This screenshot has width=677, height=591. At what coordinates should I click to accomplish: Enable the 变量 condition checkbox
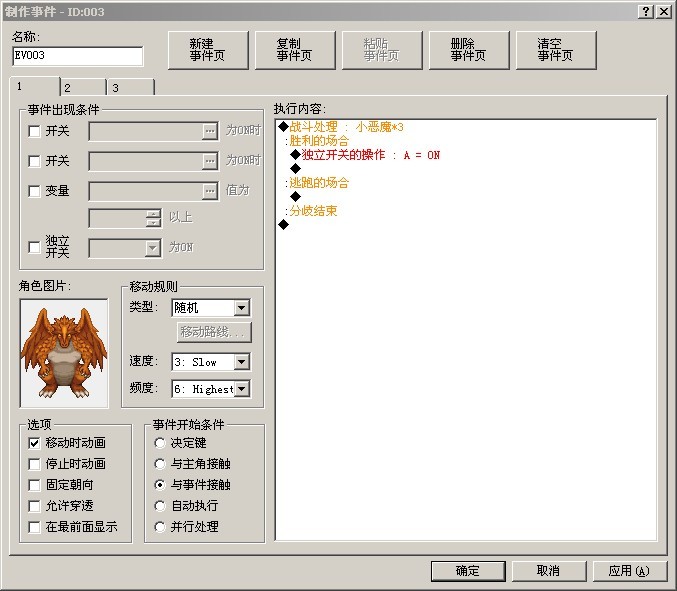pos(34,191)
